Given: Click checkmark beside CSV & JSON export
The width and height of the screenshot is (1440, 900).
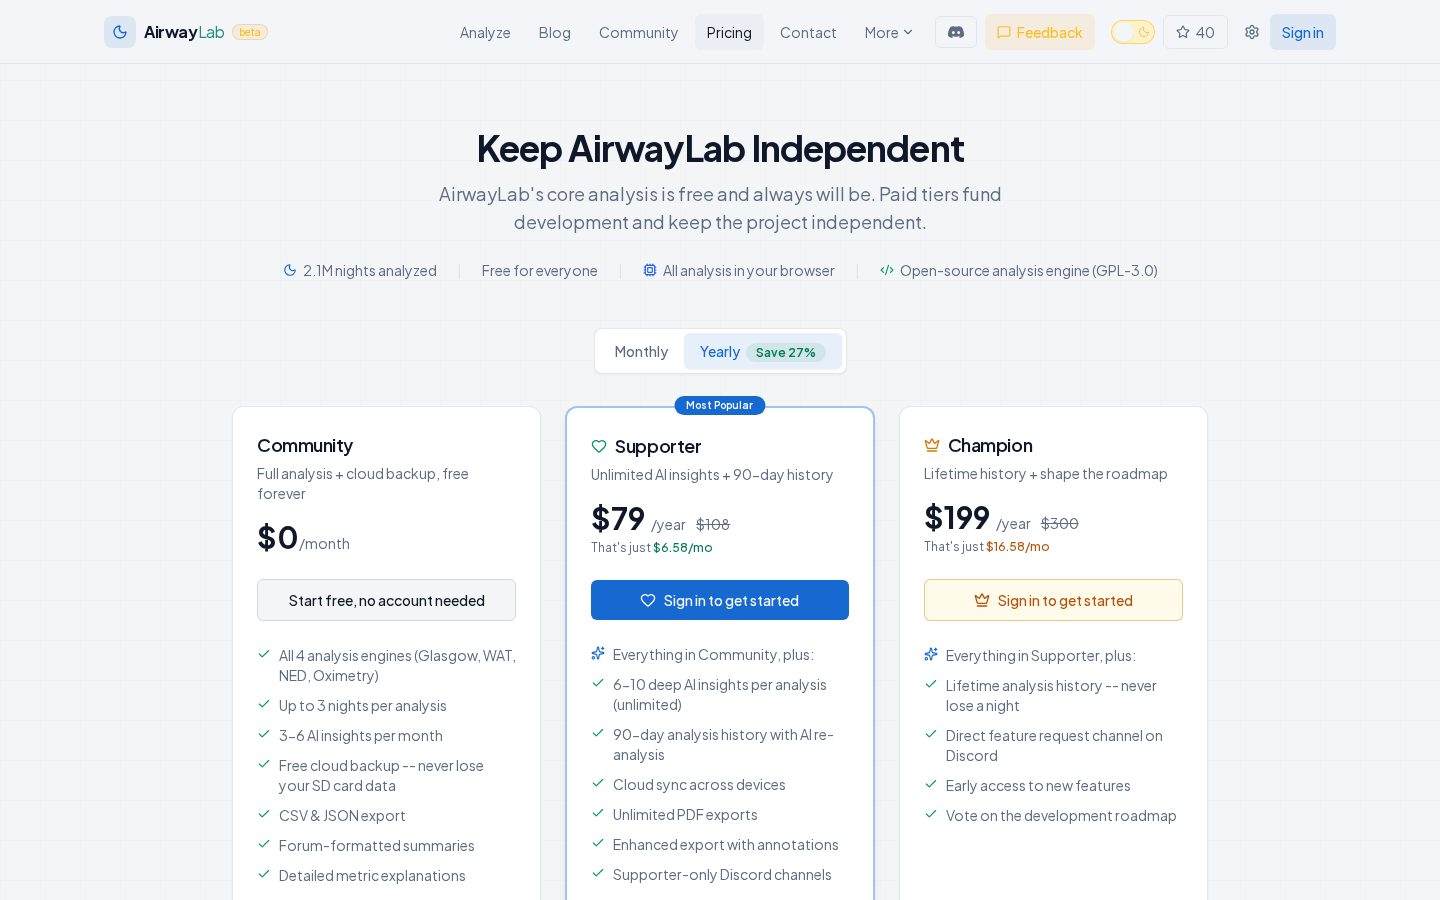Looking at the screenshot, I should tap(264, 814).
